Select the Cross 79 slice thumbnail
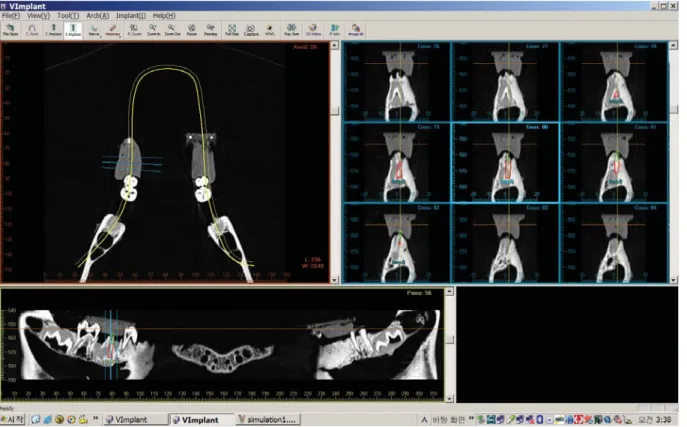687x427 pixels. pos(397,162)
